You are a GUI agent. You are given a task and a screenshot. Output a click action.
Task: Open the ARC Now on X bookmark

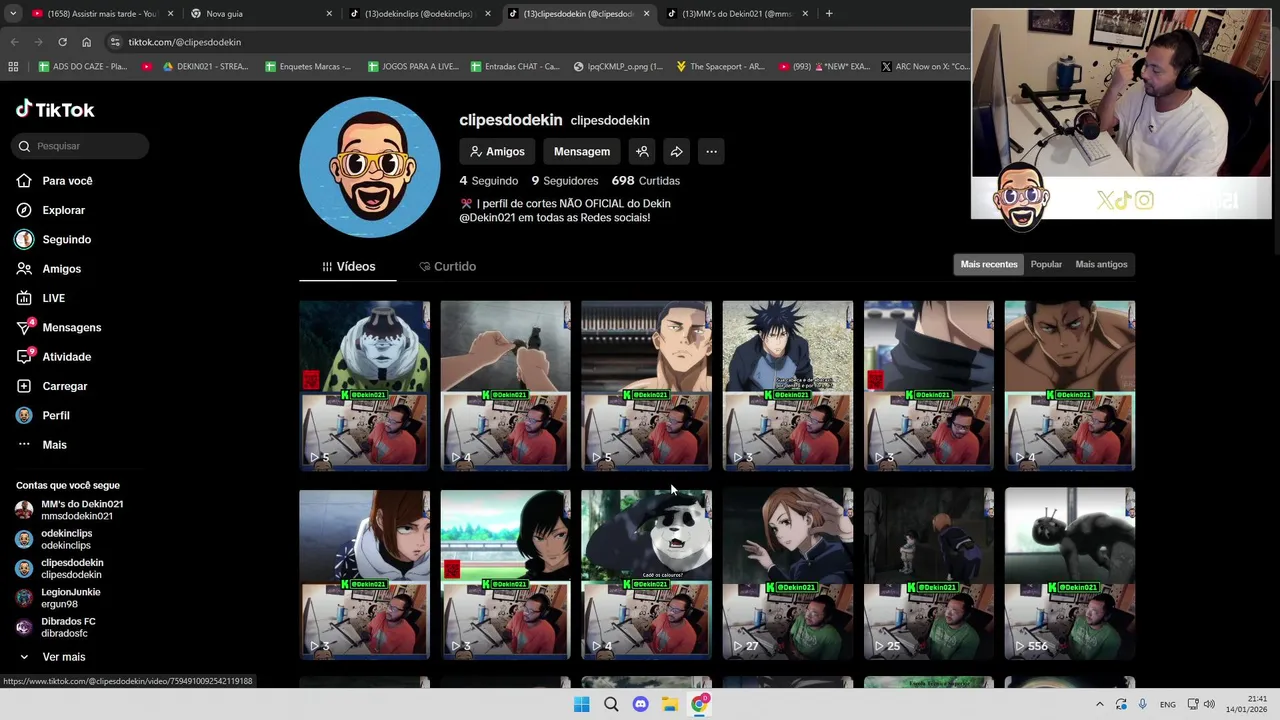(x=925, y=67)
